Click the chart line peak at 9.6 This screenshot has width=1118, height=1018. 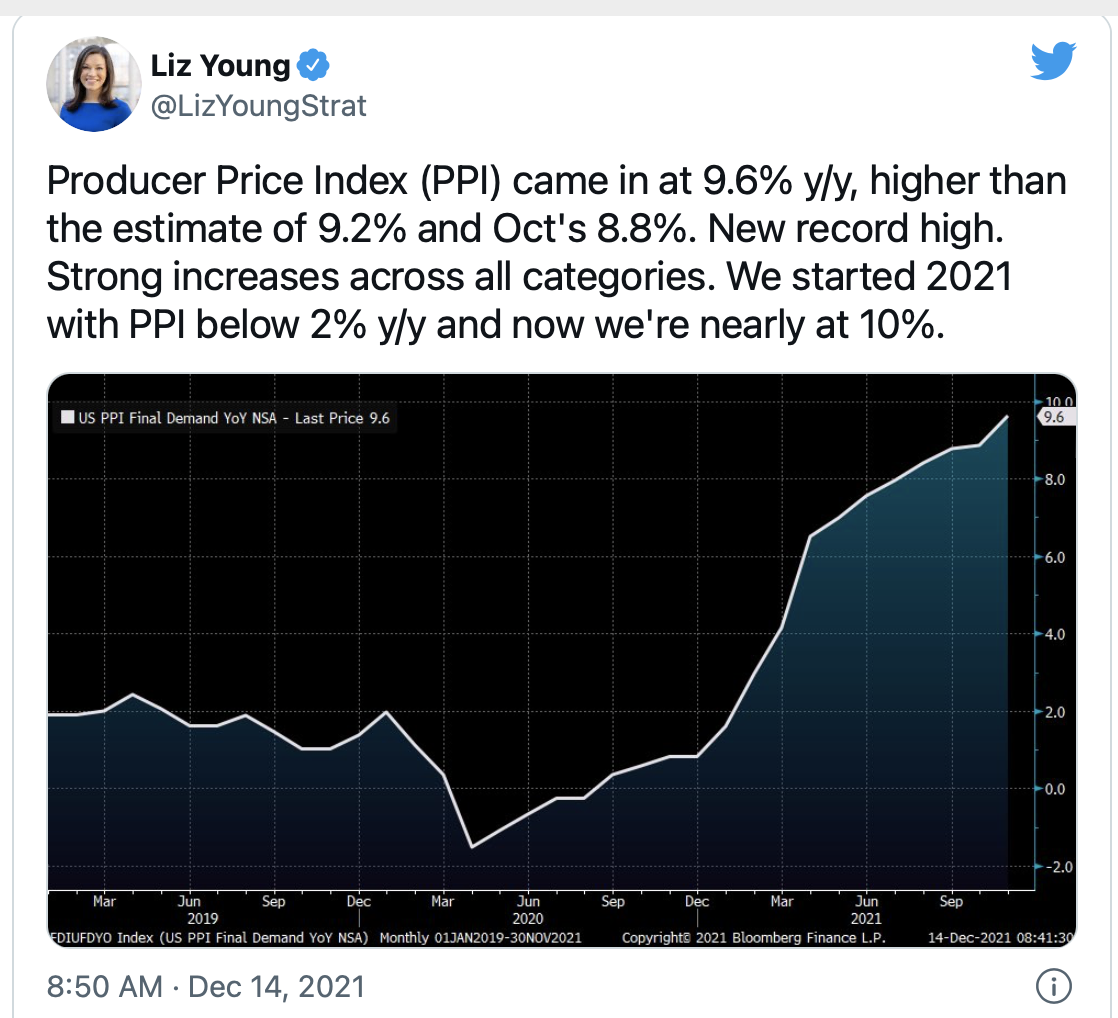click(x=1007, y=416)
